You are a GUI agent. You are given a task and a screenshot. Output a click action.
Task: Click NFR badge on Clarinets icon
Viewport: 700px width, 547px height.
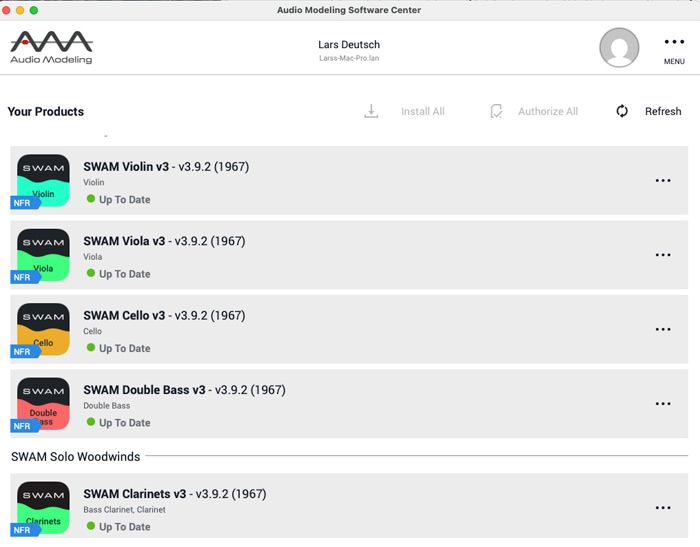25,530
